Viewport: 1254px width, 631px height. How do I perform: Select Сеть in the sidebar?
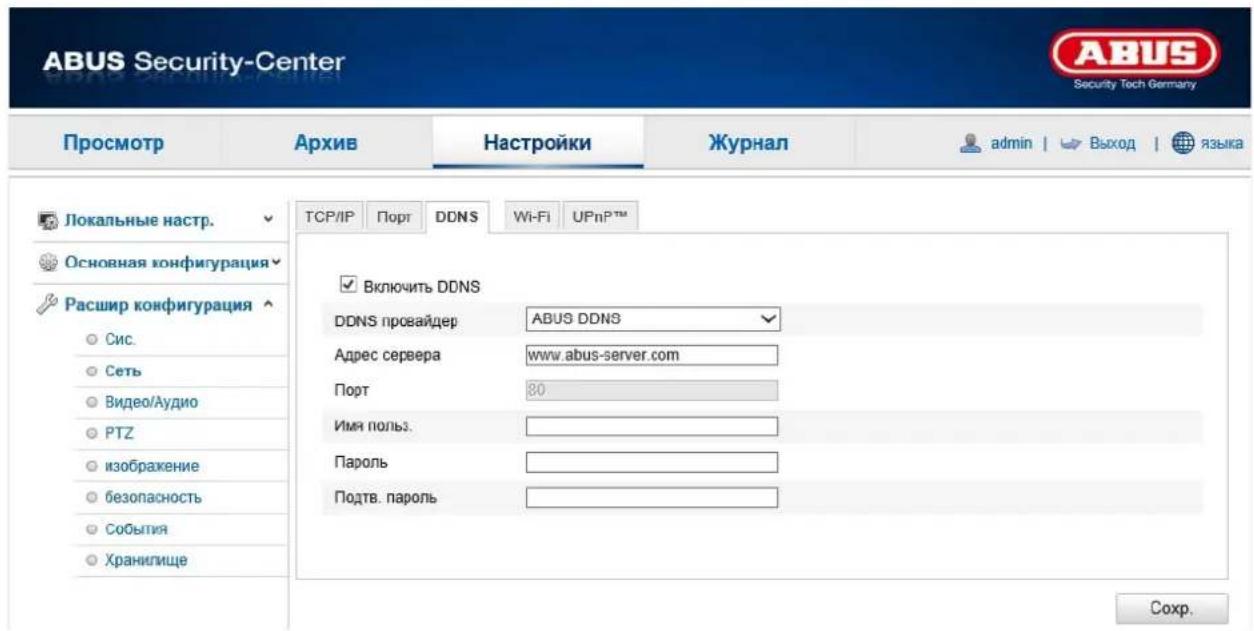pyautogui.click(x=124, y=372)
